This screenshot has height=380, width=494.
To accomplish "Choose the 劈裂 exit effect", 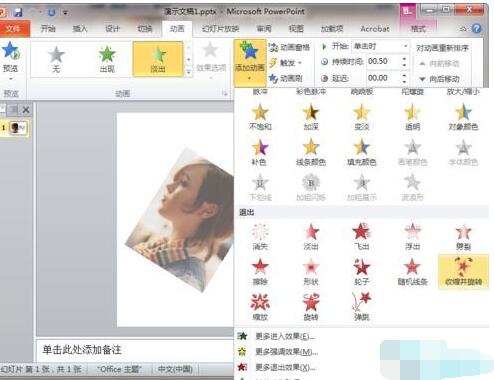I will (463, 237).
